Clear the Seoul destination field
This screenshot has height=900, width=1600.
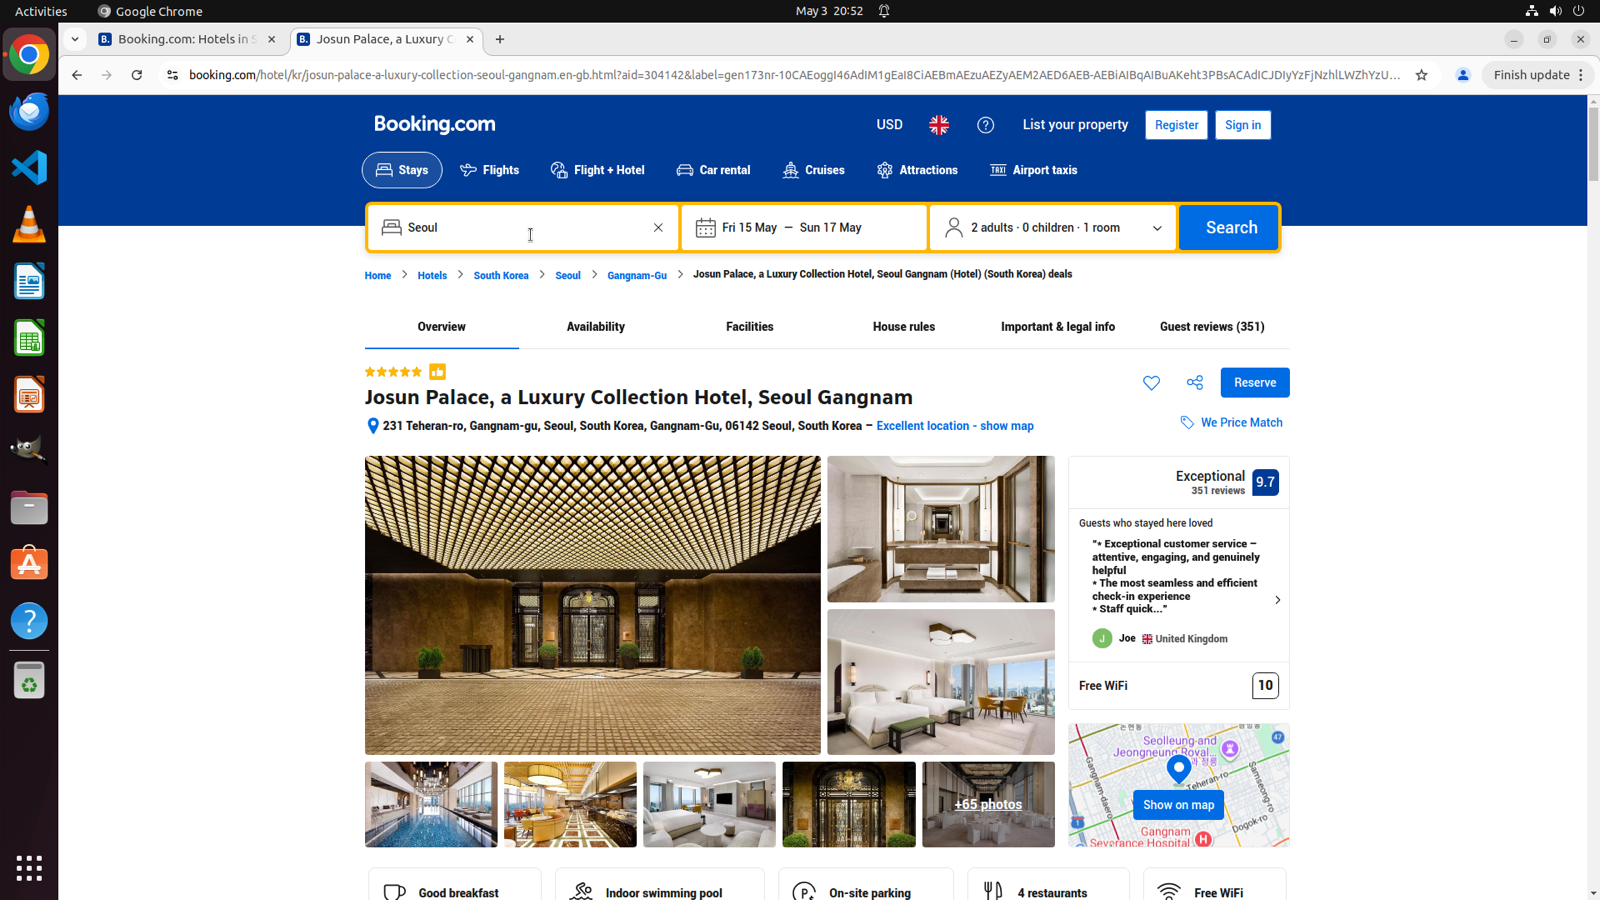pos(658,228)
